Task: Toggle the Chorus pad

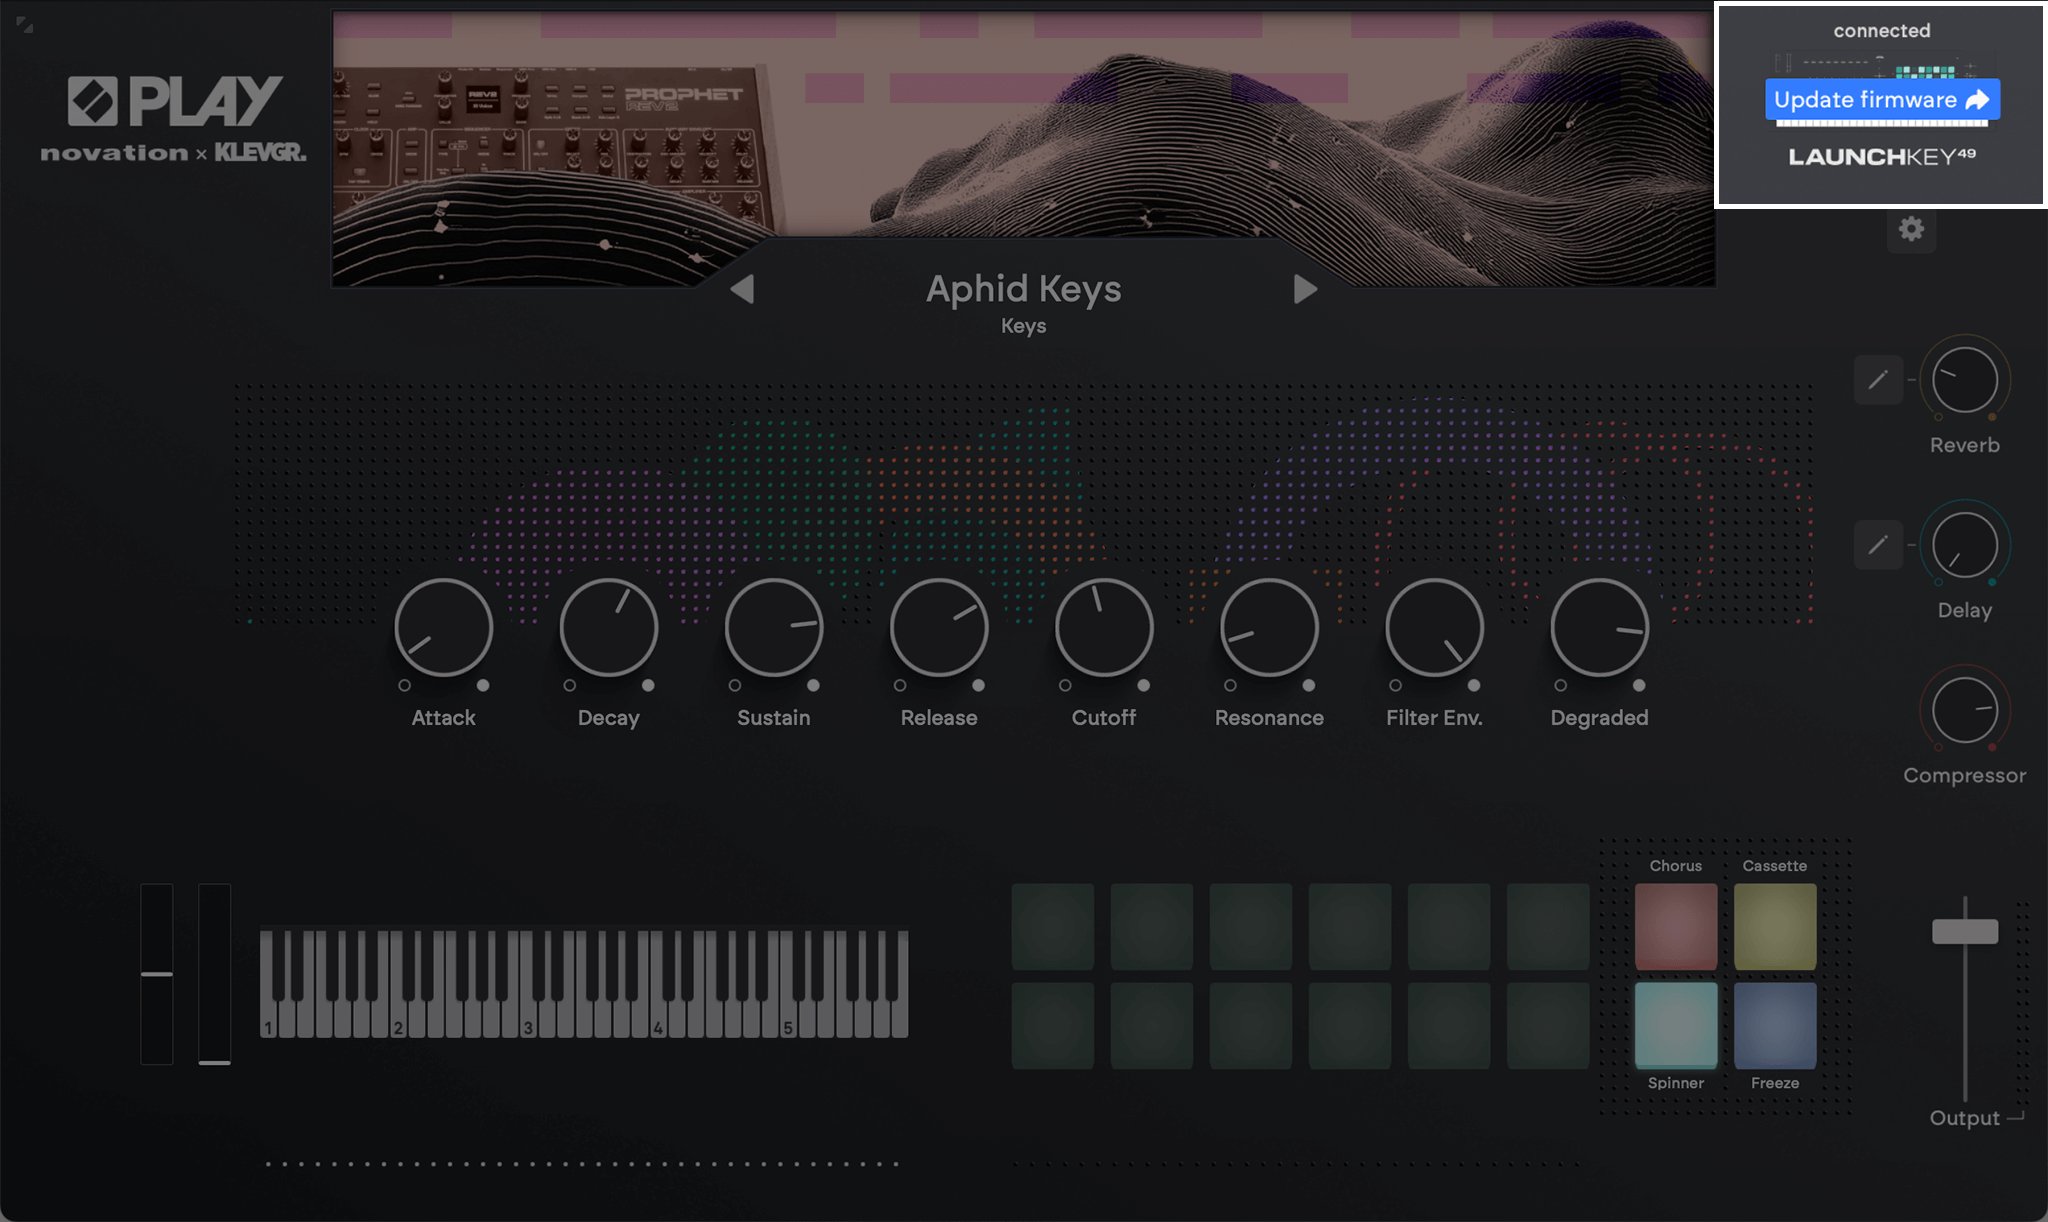Action: pyautogui.click(x=1676, y=926)
